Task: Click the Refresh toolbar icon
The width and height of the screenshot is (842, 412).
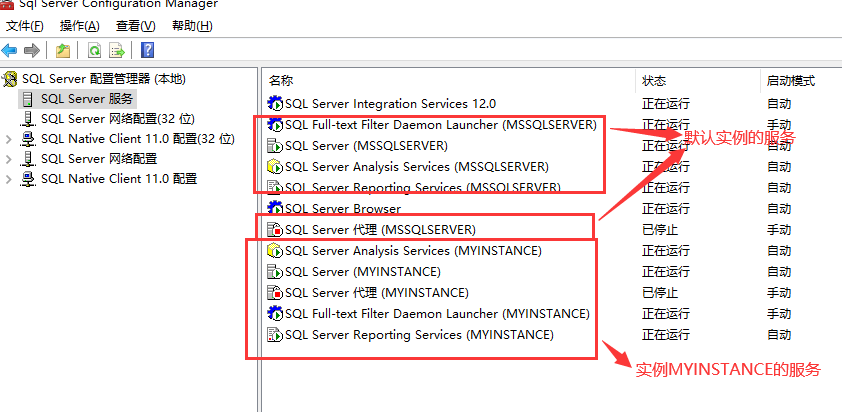Action: pos(95,50)
